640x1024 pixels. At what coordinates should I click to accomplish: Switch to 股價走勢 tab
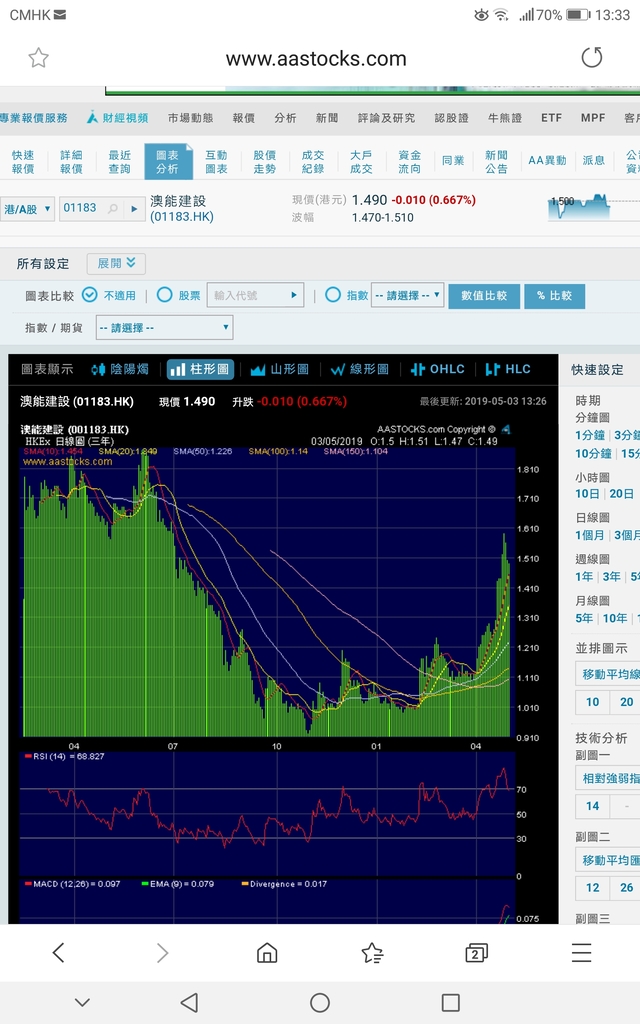coord(264,162)
